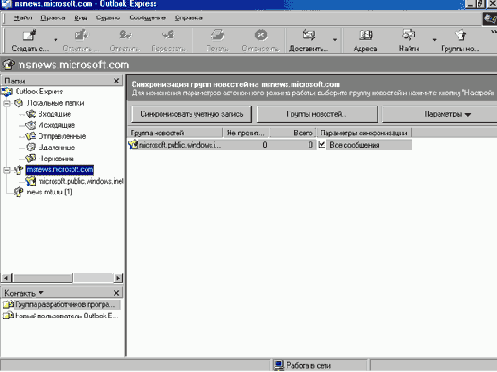Open the Sent Items (Отправленные) folder
This screenshot has height=372, width=497.
click(x=62, y=136)
